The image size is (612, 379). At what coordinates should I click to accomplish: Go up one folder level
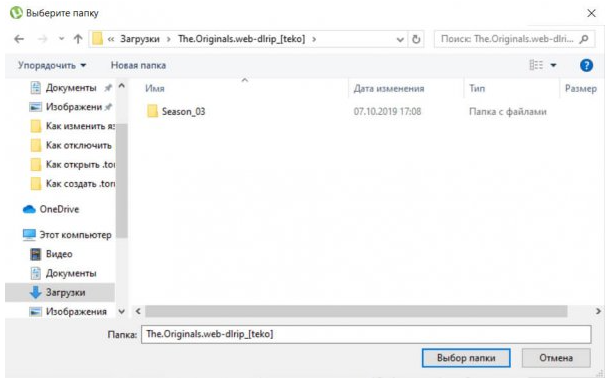pyautogui.click(x=78, y=39)
